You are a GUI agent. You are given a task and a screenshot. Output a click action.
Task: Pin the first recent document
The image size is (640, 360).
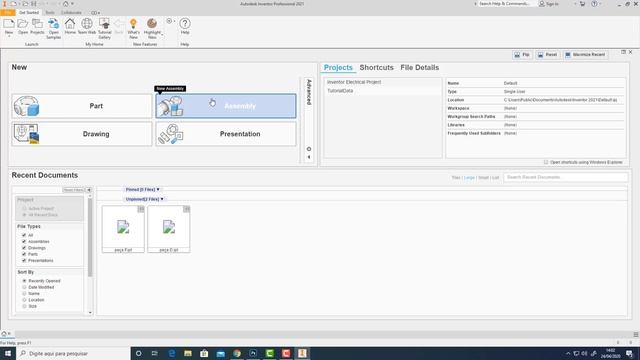(x=141, y=209)
